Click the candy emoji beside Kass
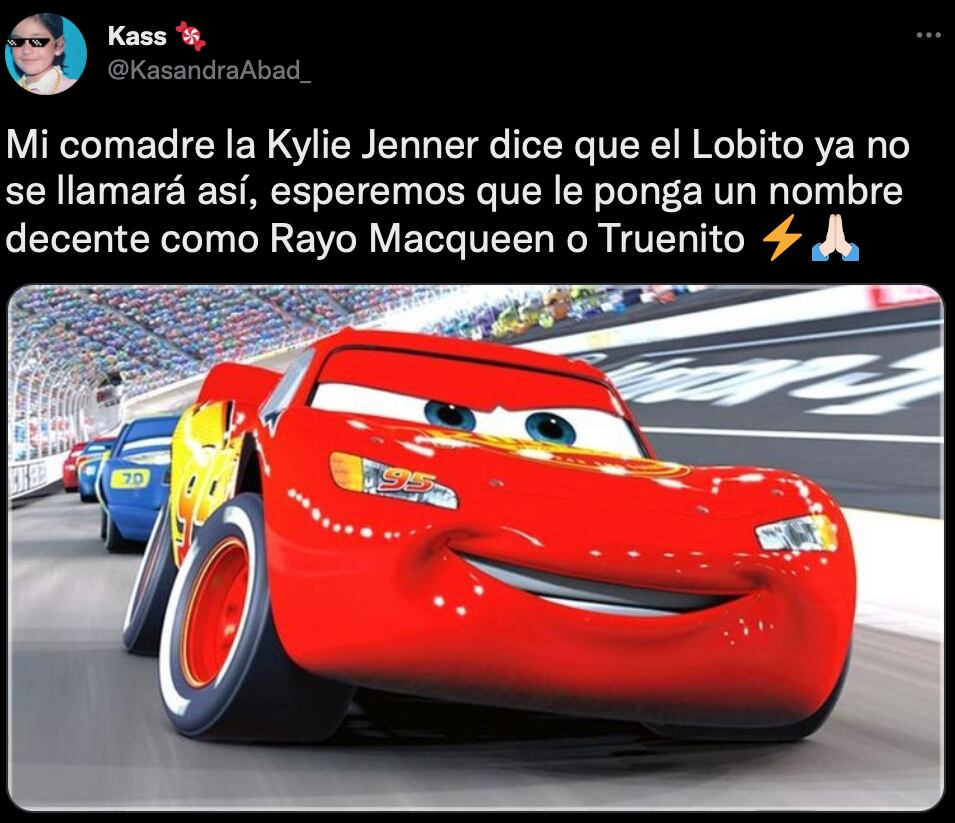Image resolution: width=955 pixels, height=823 pixels. (x=191, y=35)
